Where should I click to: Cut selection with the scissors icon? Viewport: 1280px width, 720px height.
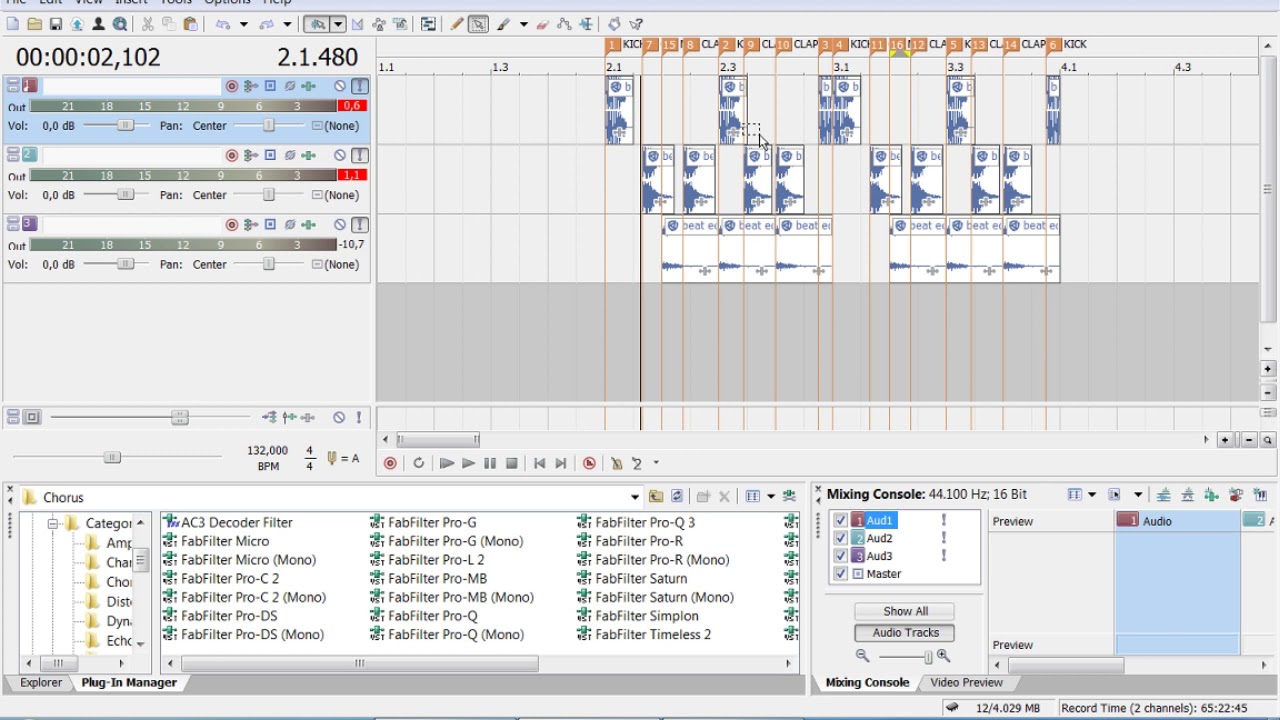[x=148, y=24]
